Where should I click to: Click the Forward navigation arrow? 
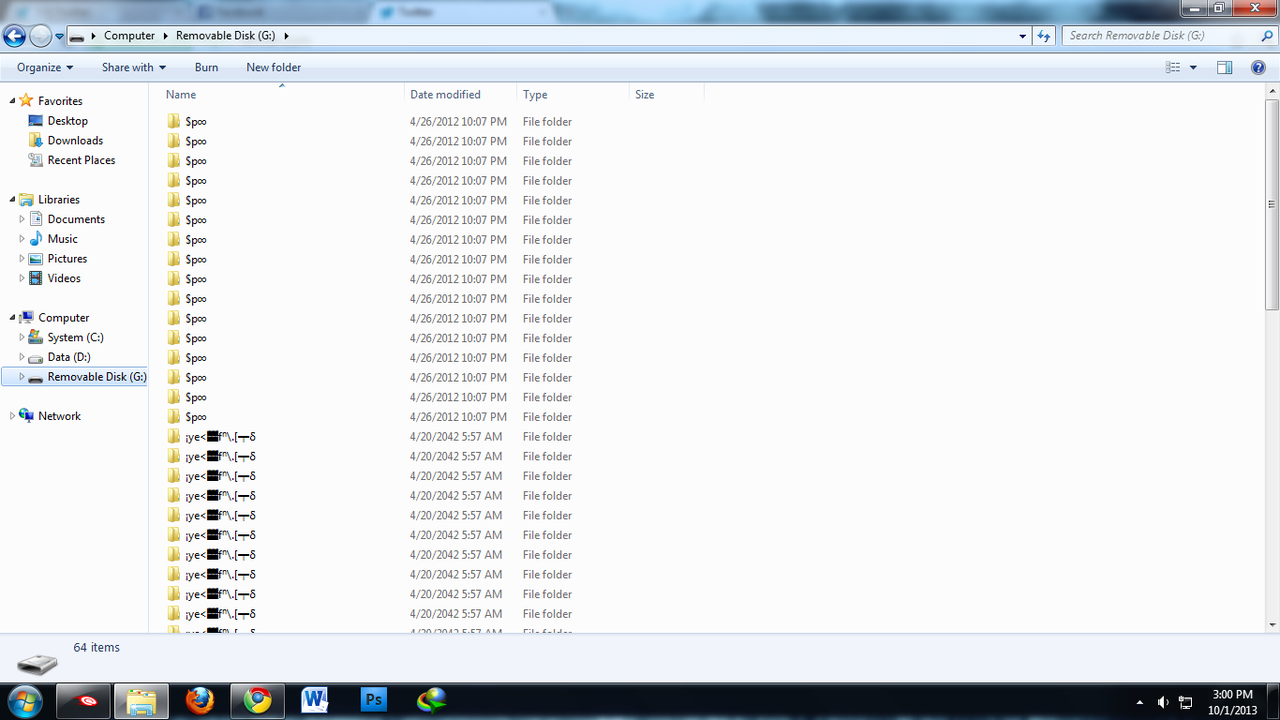40,36
